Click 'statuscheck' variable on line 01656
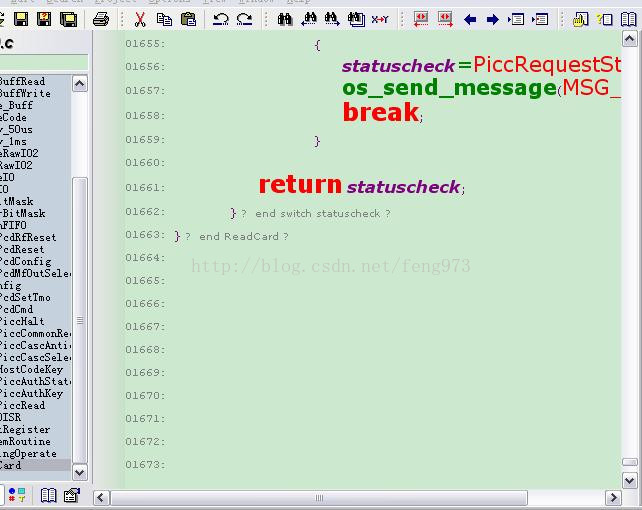642x510 pixels. [x=398, y=65]
